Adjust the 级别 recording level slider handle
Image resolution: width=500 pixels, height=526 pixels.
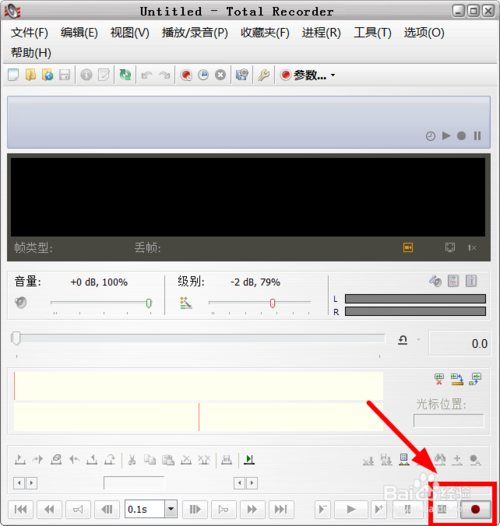tap(272, 303)
